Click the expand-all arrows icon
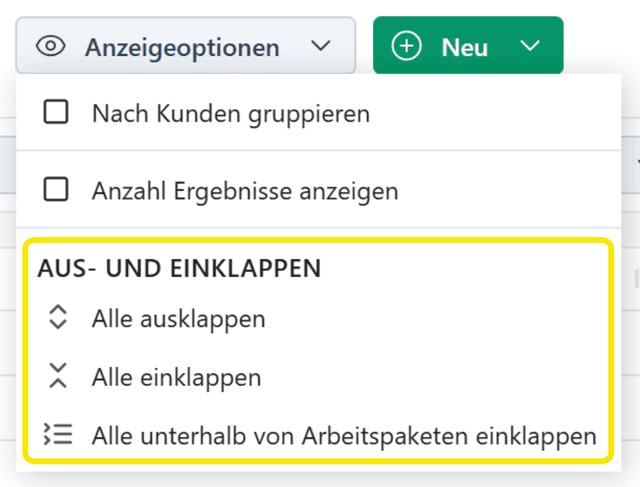640x487 pixels. [58, 319]
